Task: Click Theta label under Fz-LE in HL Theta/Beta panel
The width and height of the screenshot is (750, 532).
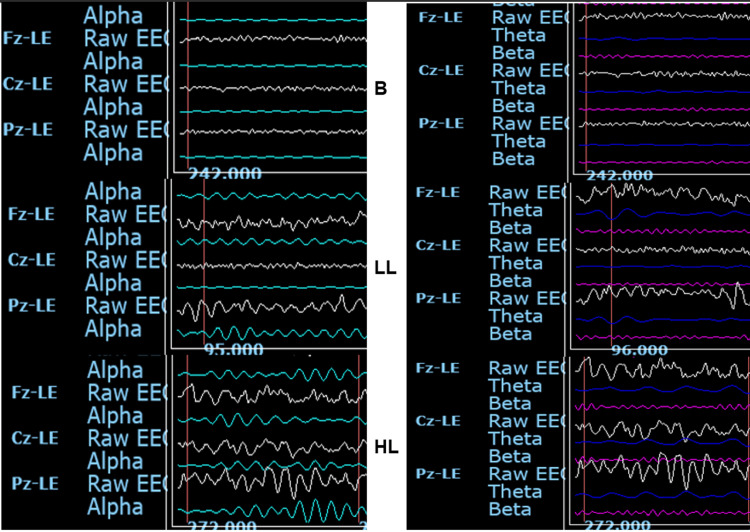Action: tap(515, 386)
